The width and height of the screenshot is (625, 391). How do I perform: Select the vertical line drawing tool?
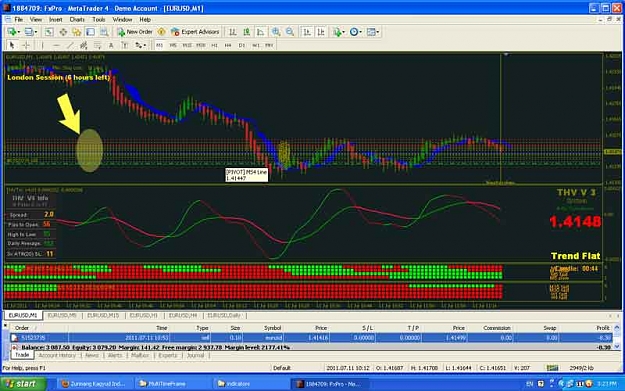[42, 45]
